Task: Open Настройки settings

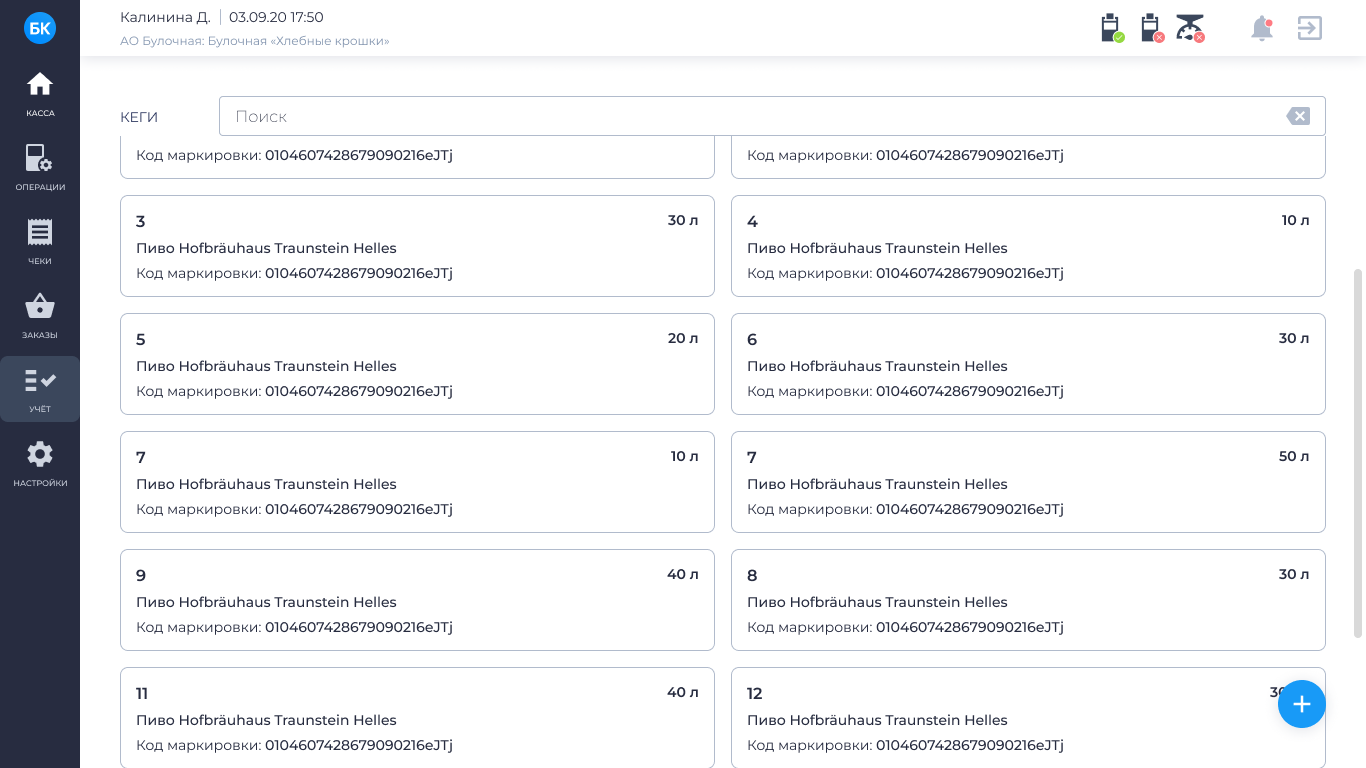Action: coord(40,464)
